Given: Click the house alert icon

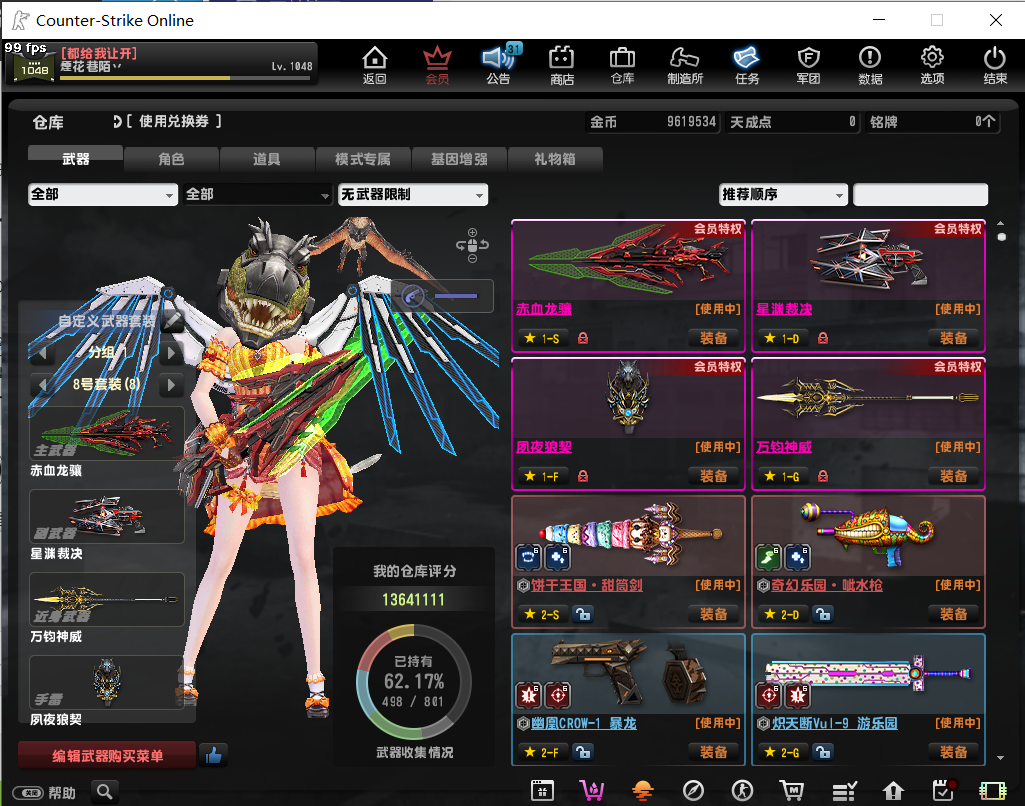Looking at the screenshot, I should [x=893, y=791].
